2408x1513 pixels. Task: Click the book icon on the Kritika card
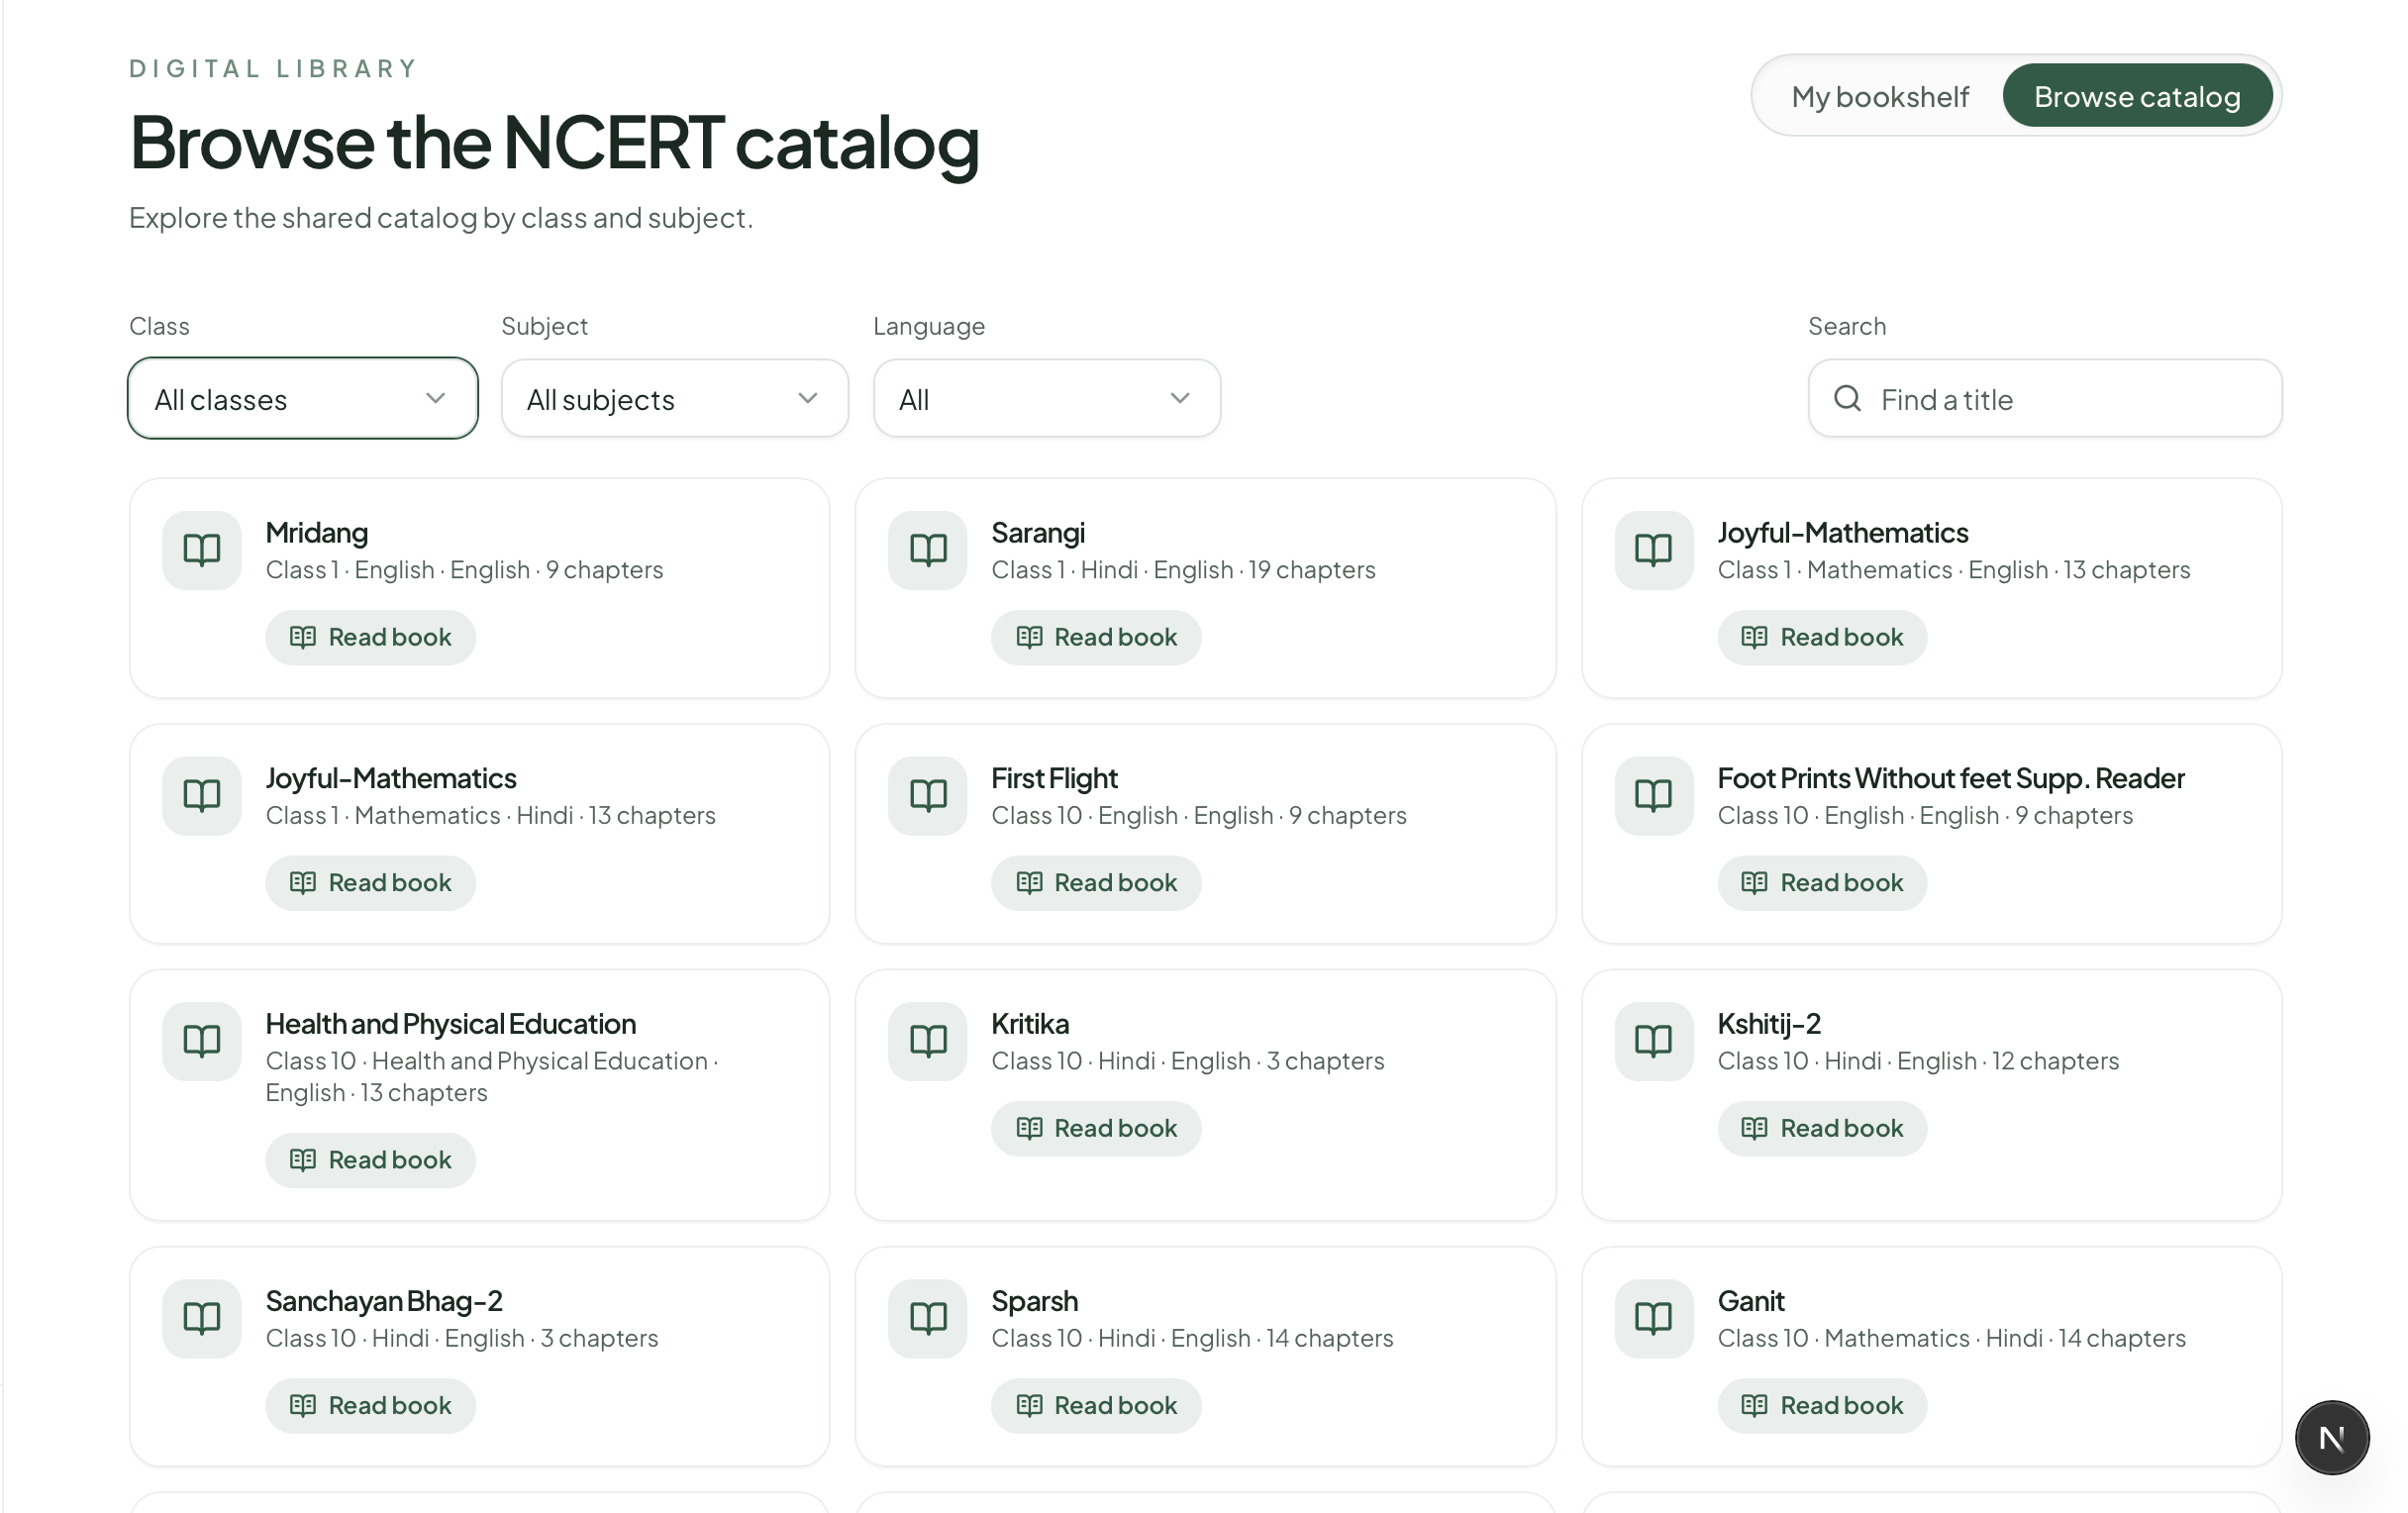pyautogui.click(x=927, y=1041)
